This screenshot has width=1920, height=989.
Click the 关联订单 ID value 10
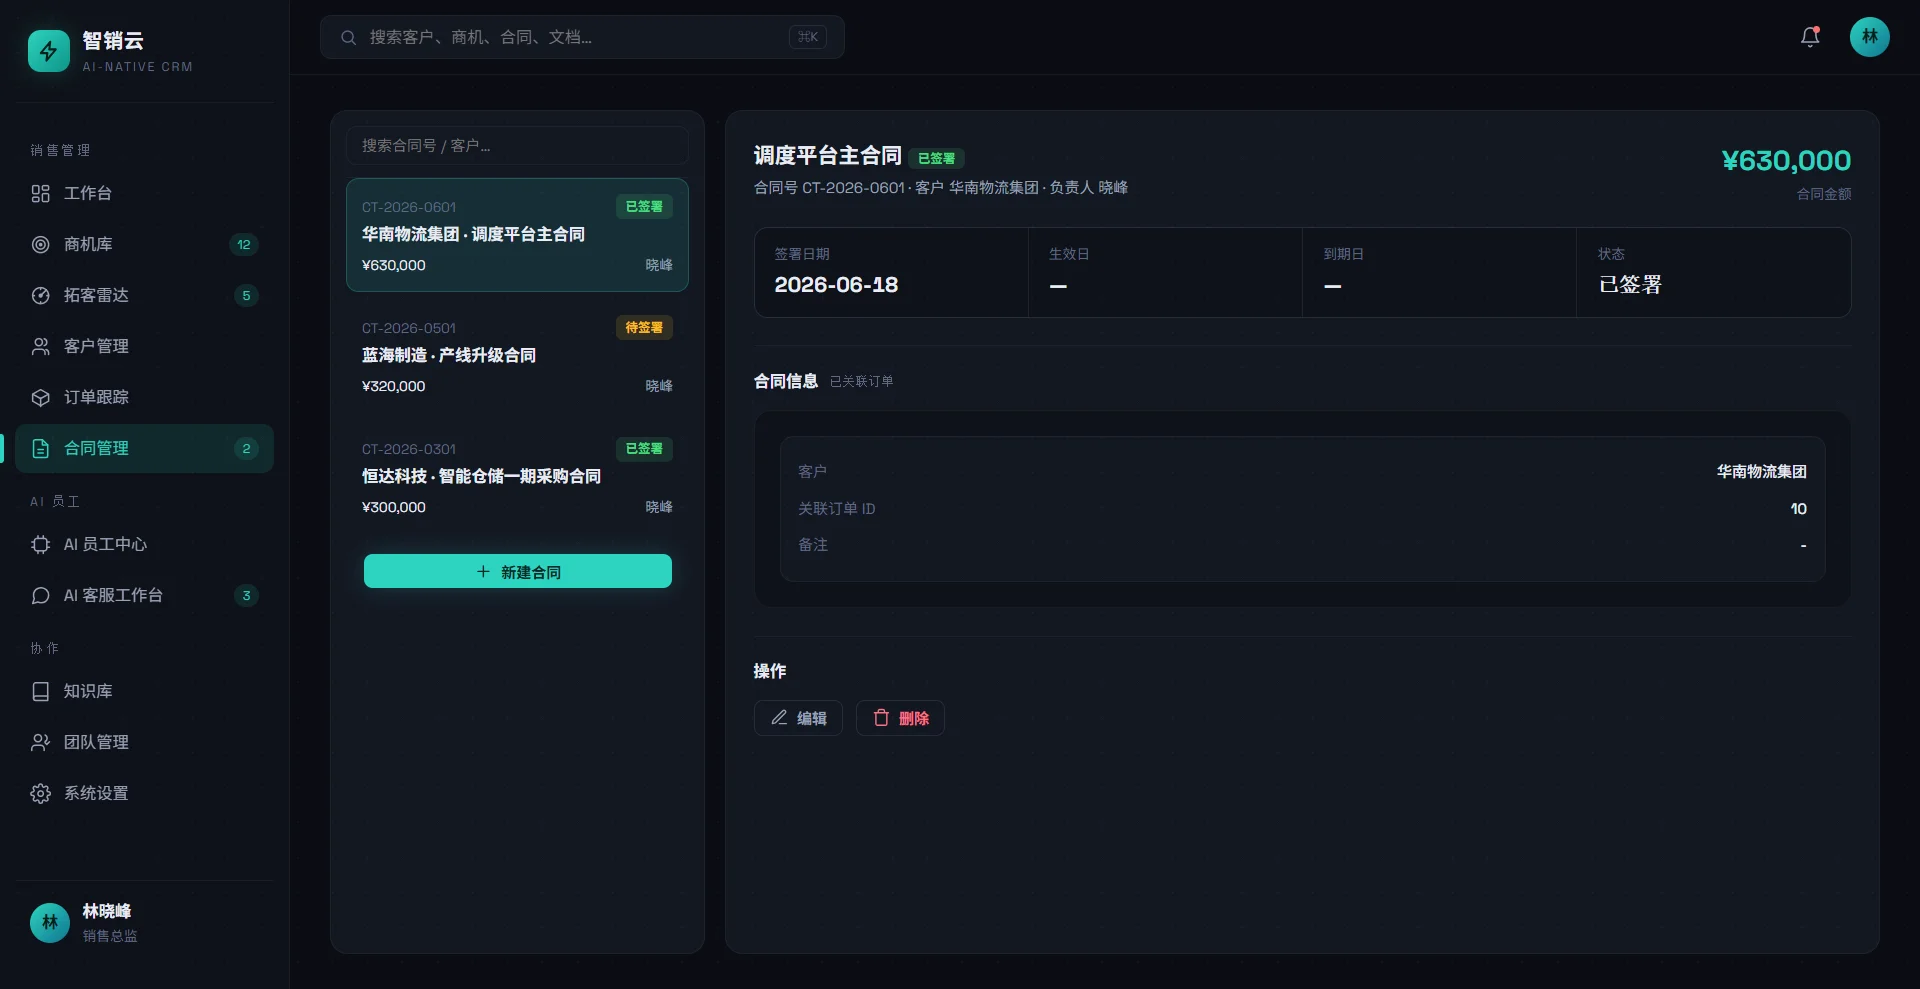1798,508
